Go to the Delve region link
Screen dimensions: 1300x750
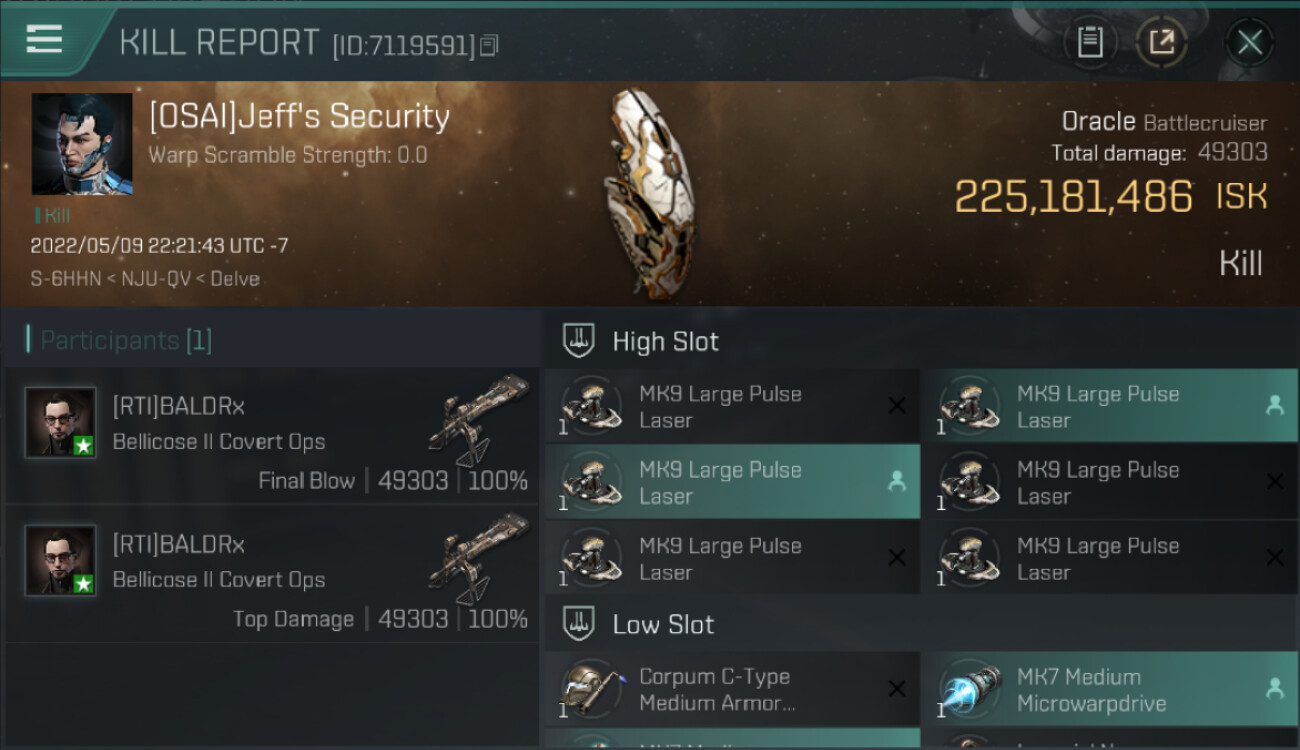(234, 279)
